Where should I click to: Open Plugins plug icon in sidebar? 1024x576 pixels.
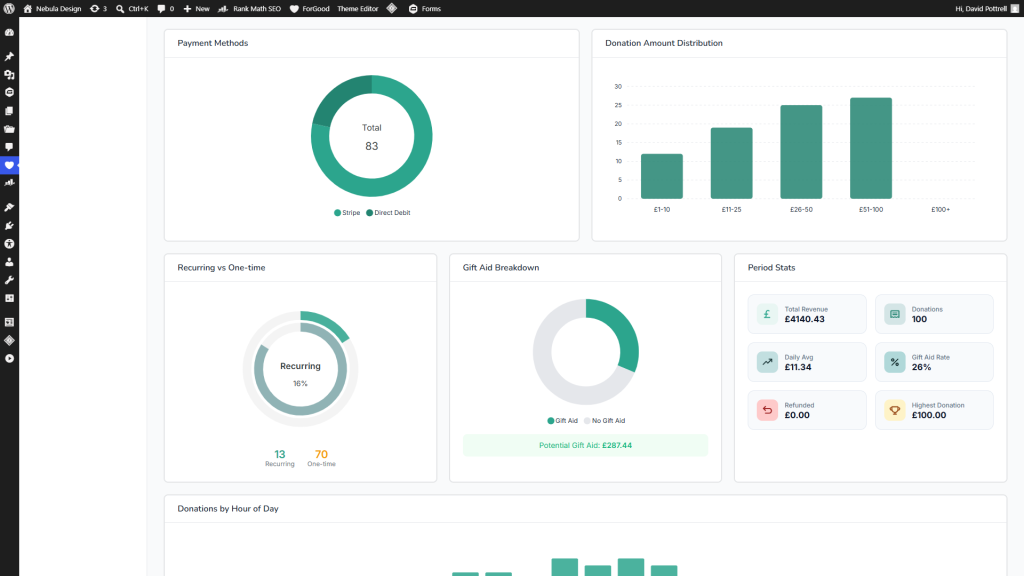point(9,225)
